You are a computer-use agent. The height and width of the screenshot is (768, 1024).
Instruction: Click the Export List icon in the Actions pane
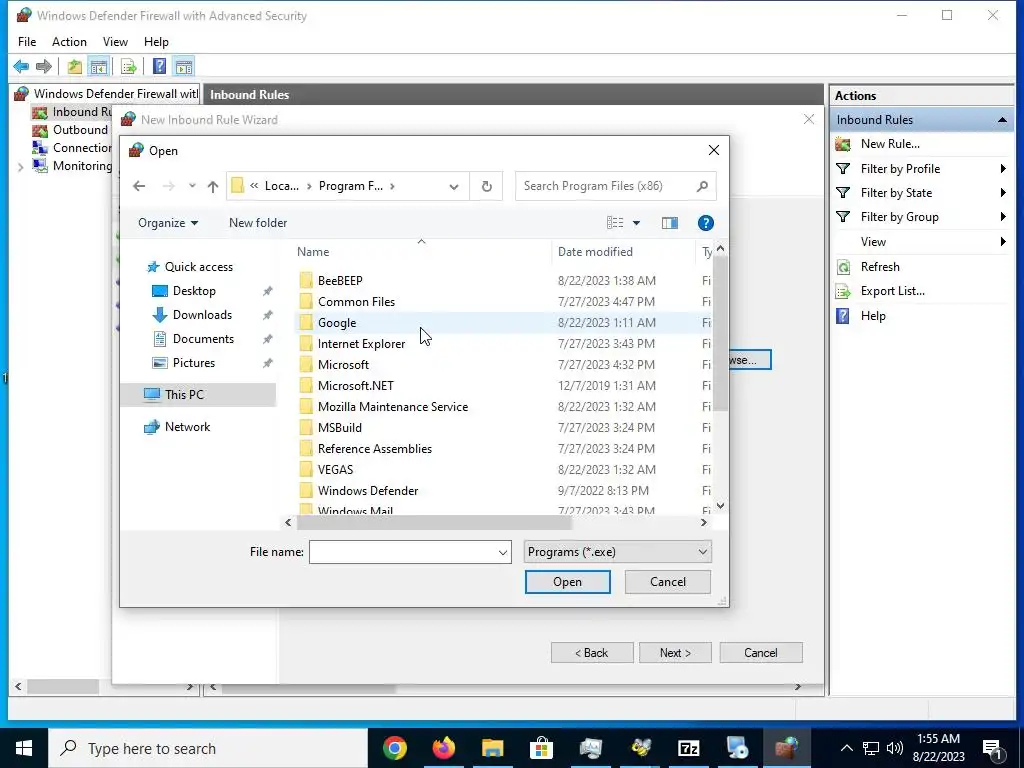click(843, 291)
